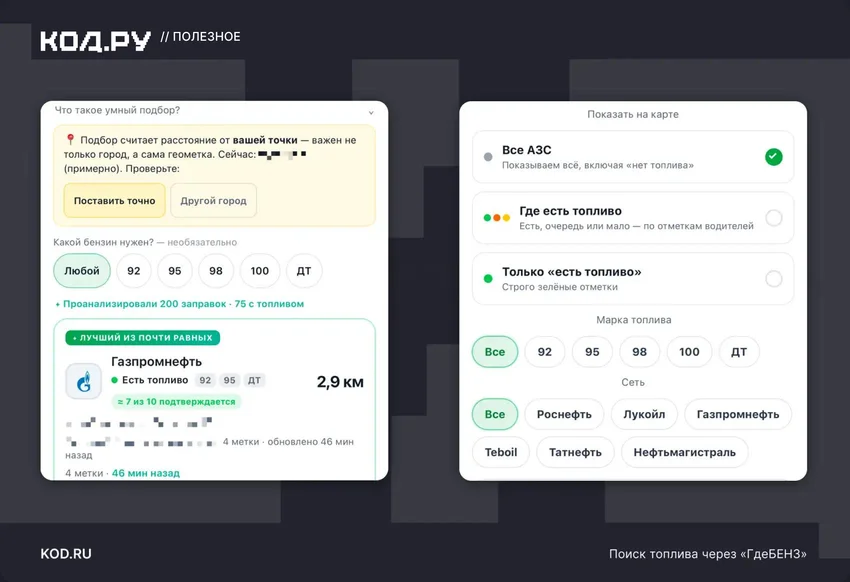Select Только «есть топливо» radio option
Image resolution: width=850 pixels, height=582 pixels.
[x=774, y=279]
